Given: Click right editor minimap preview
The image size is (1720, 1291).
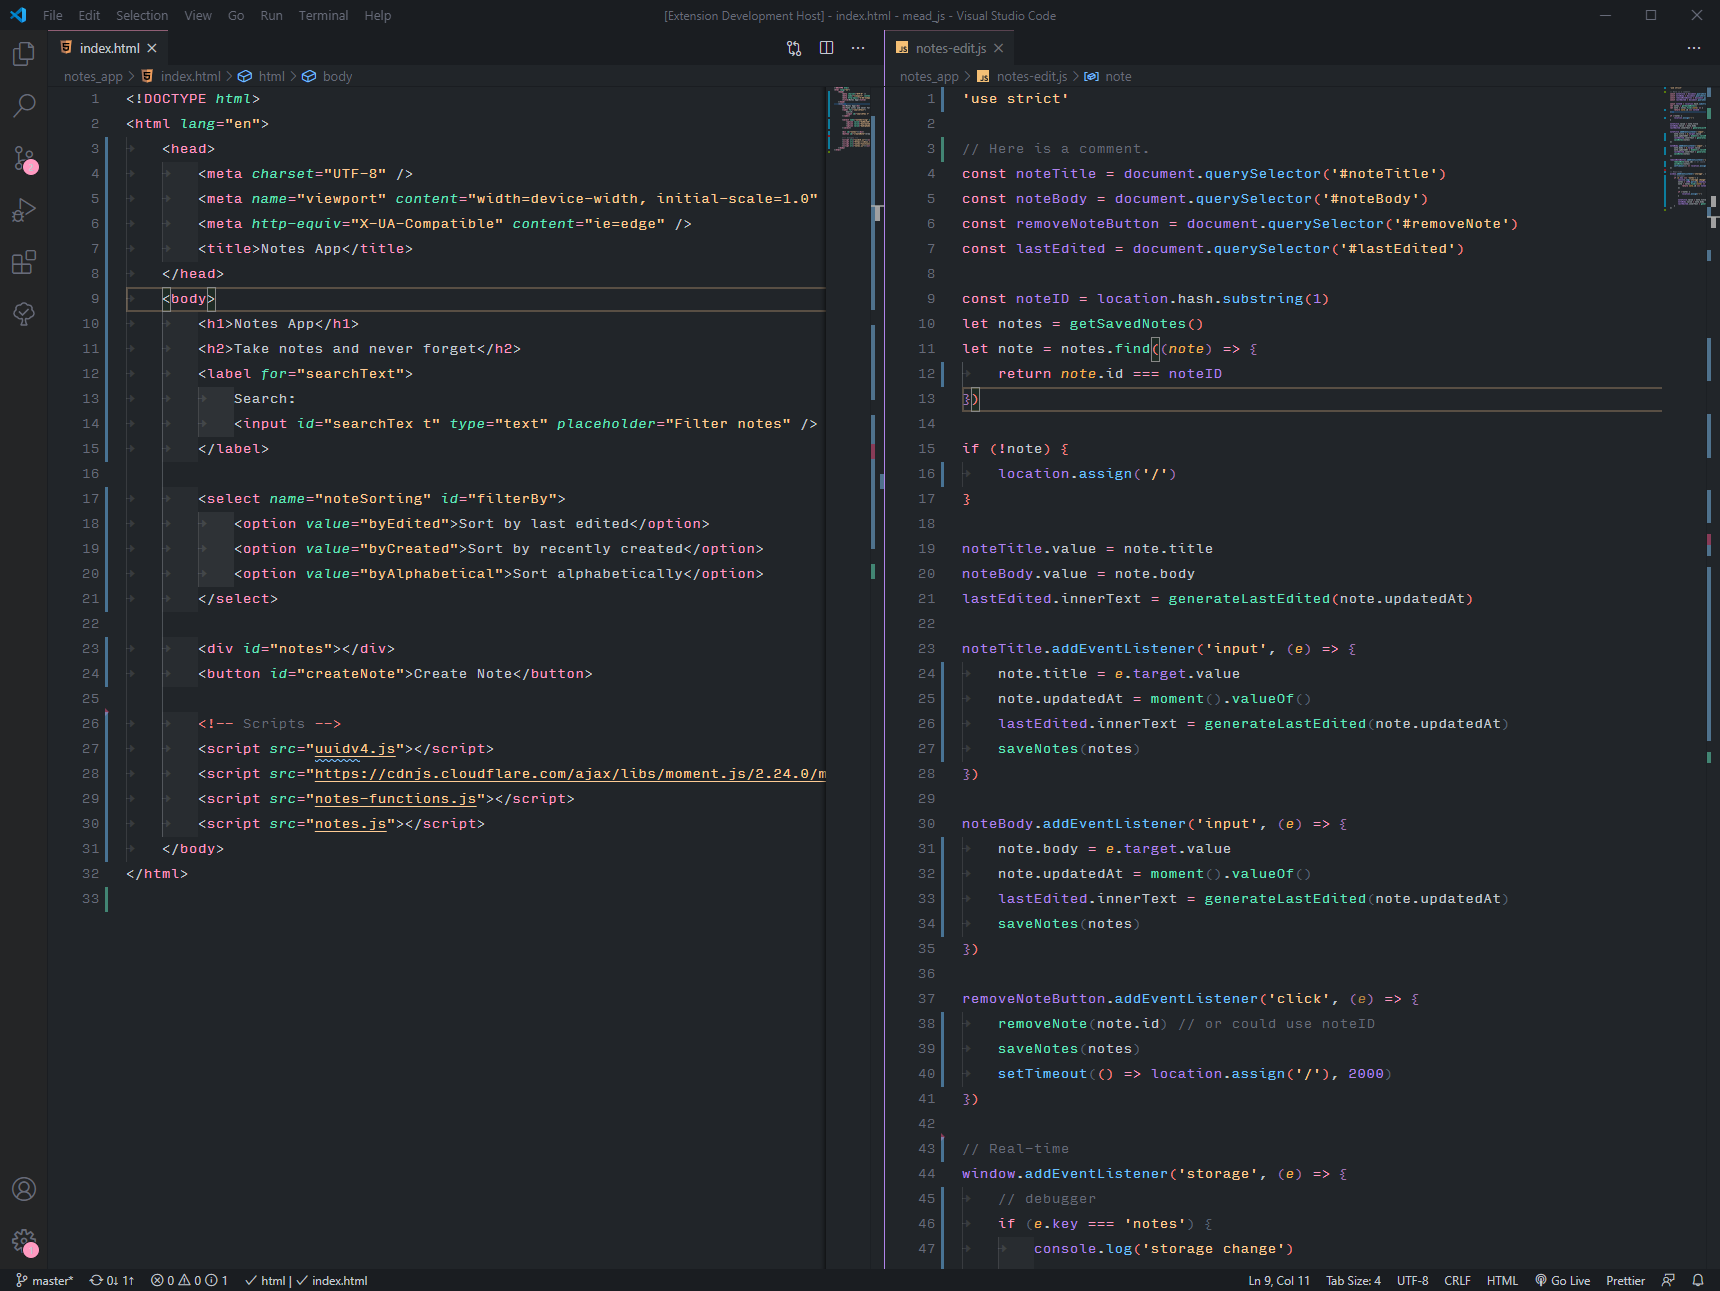Looking at the screenshot, I should click(x=1685, y=148).
